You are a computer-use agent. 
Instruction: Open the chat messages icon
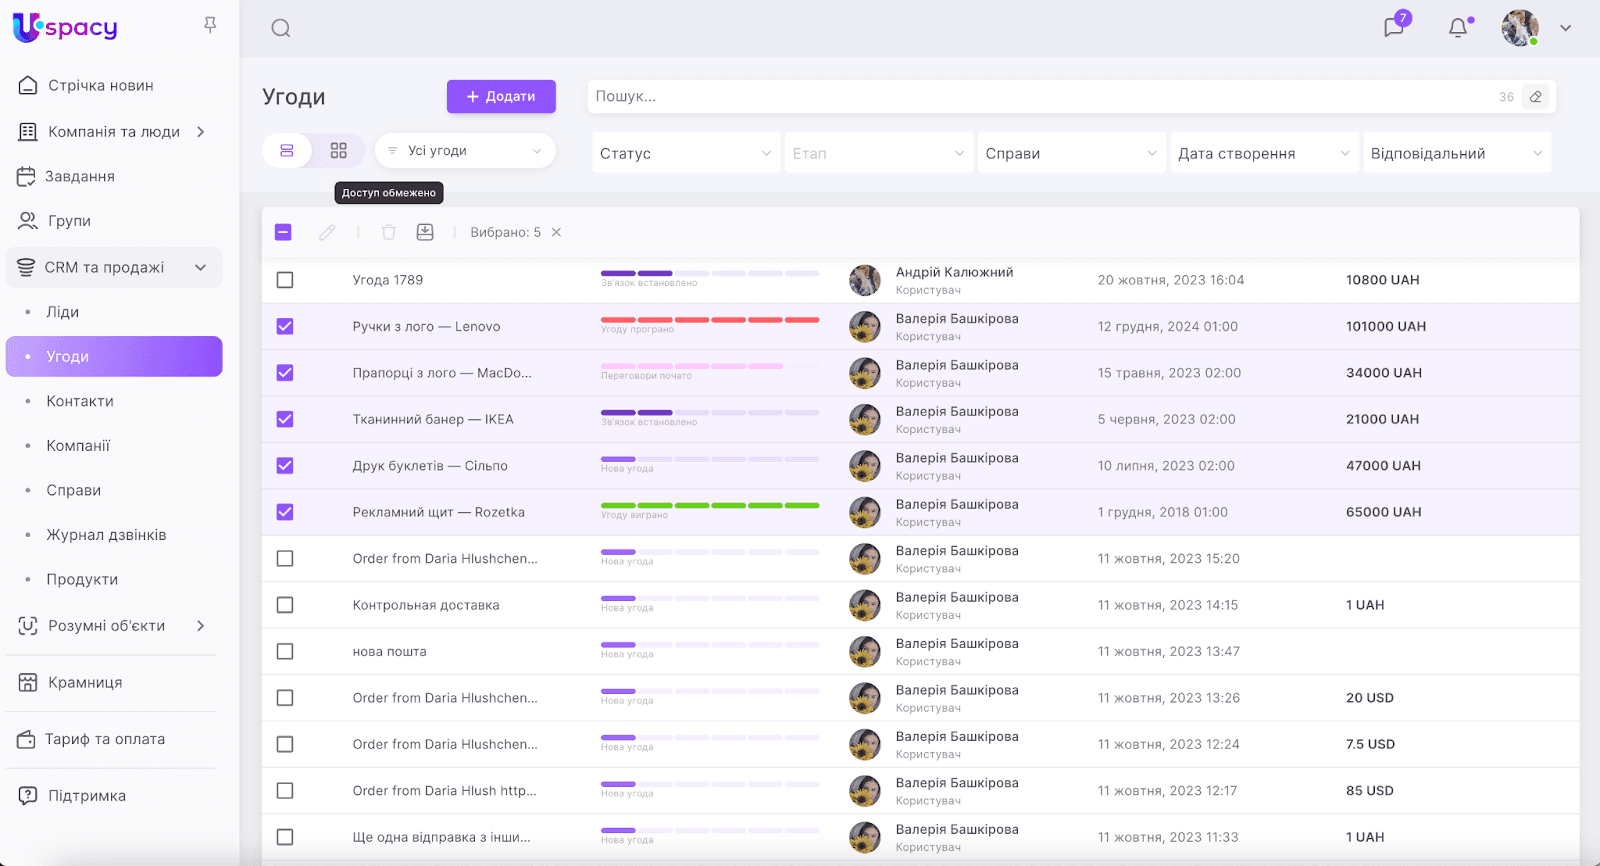[1394, 27]
